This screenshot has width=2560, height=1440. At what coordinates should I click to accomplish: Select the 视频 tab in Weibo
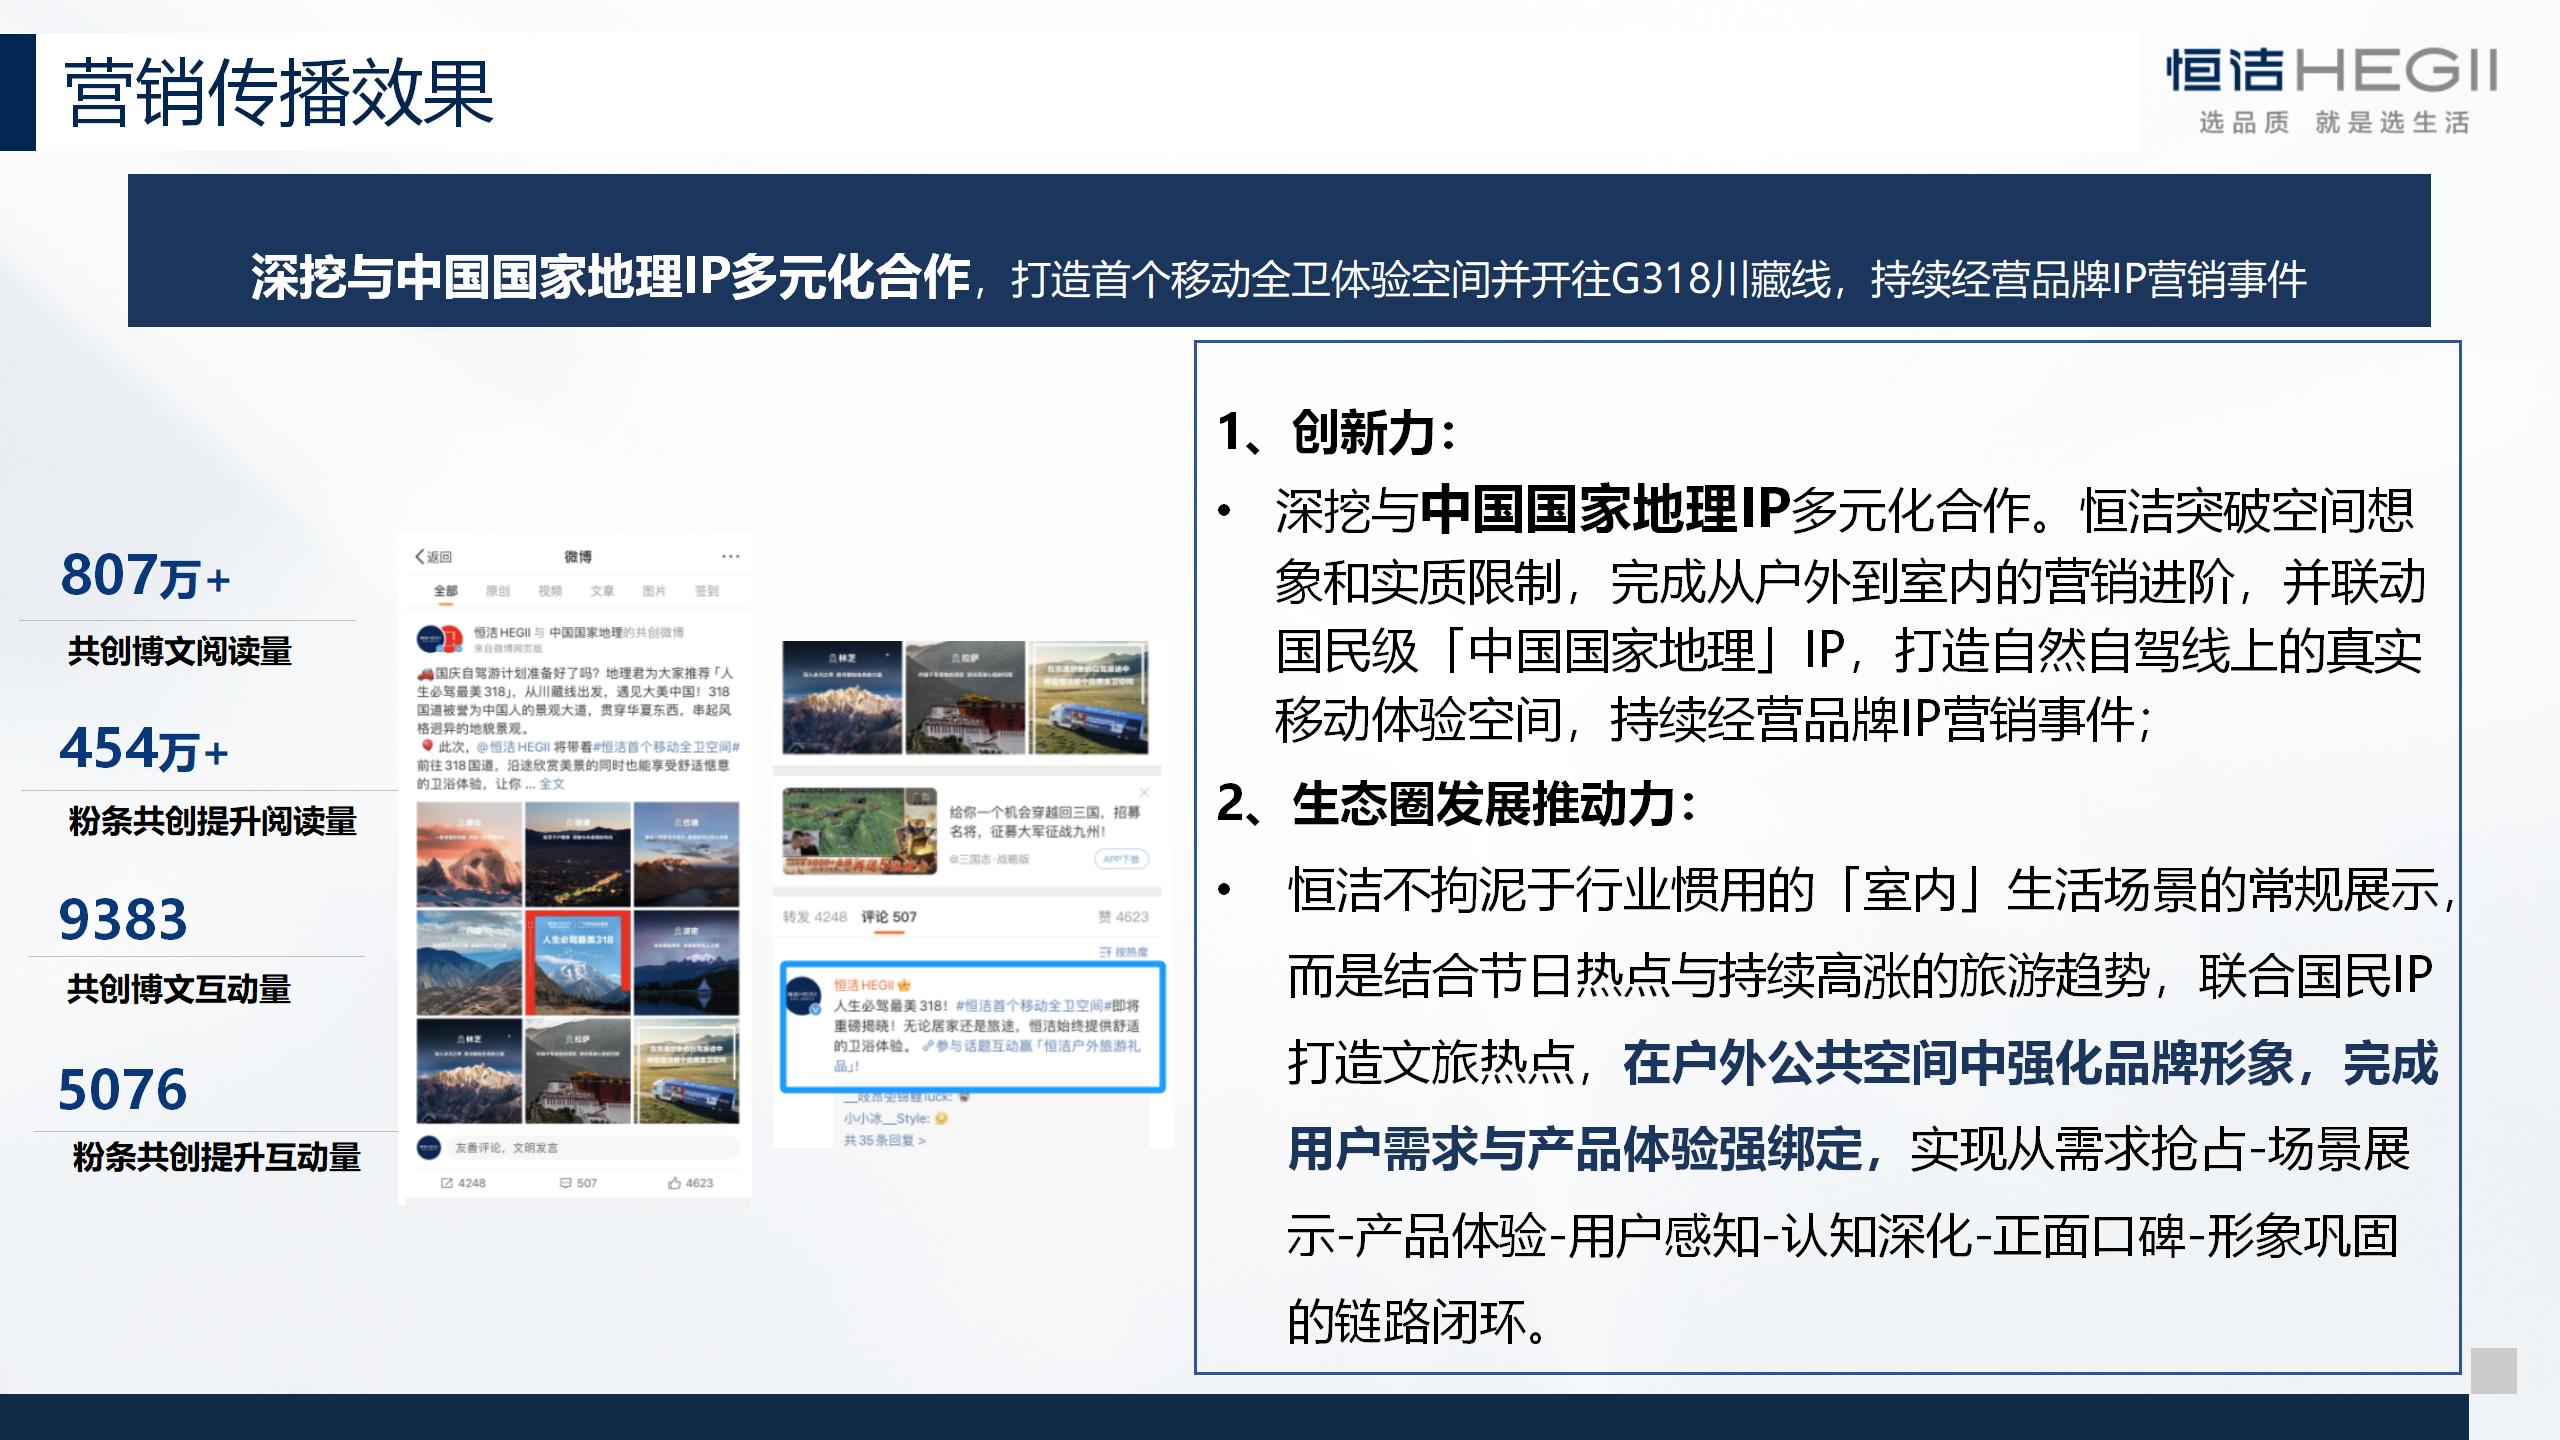pos(550,591)
